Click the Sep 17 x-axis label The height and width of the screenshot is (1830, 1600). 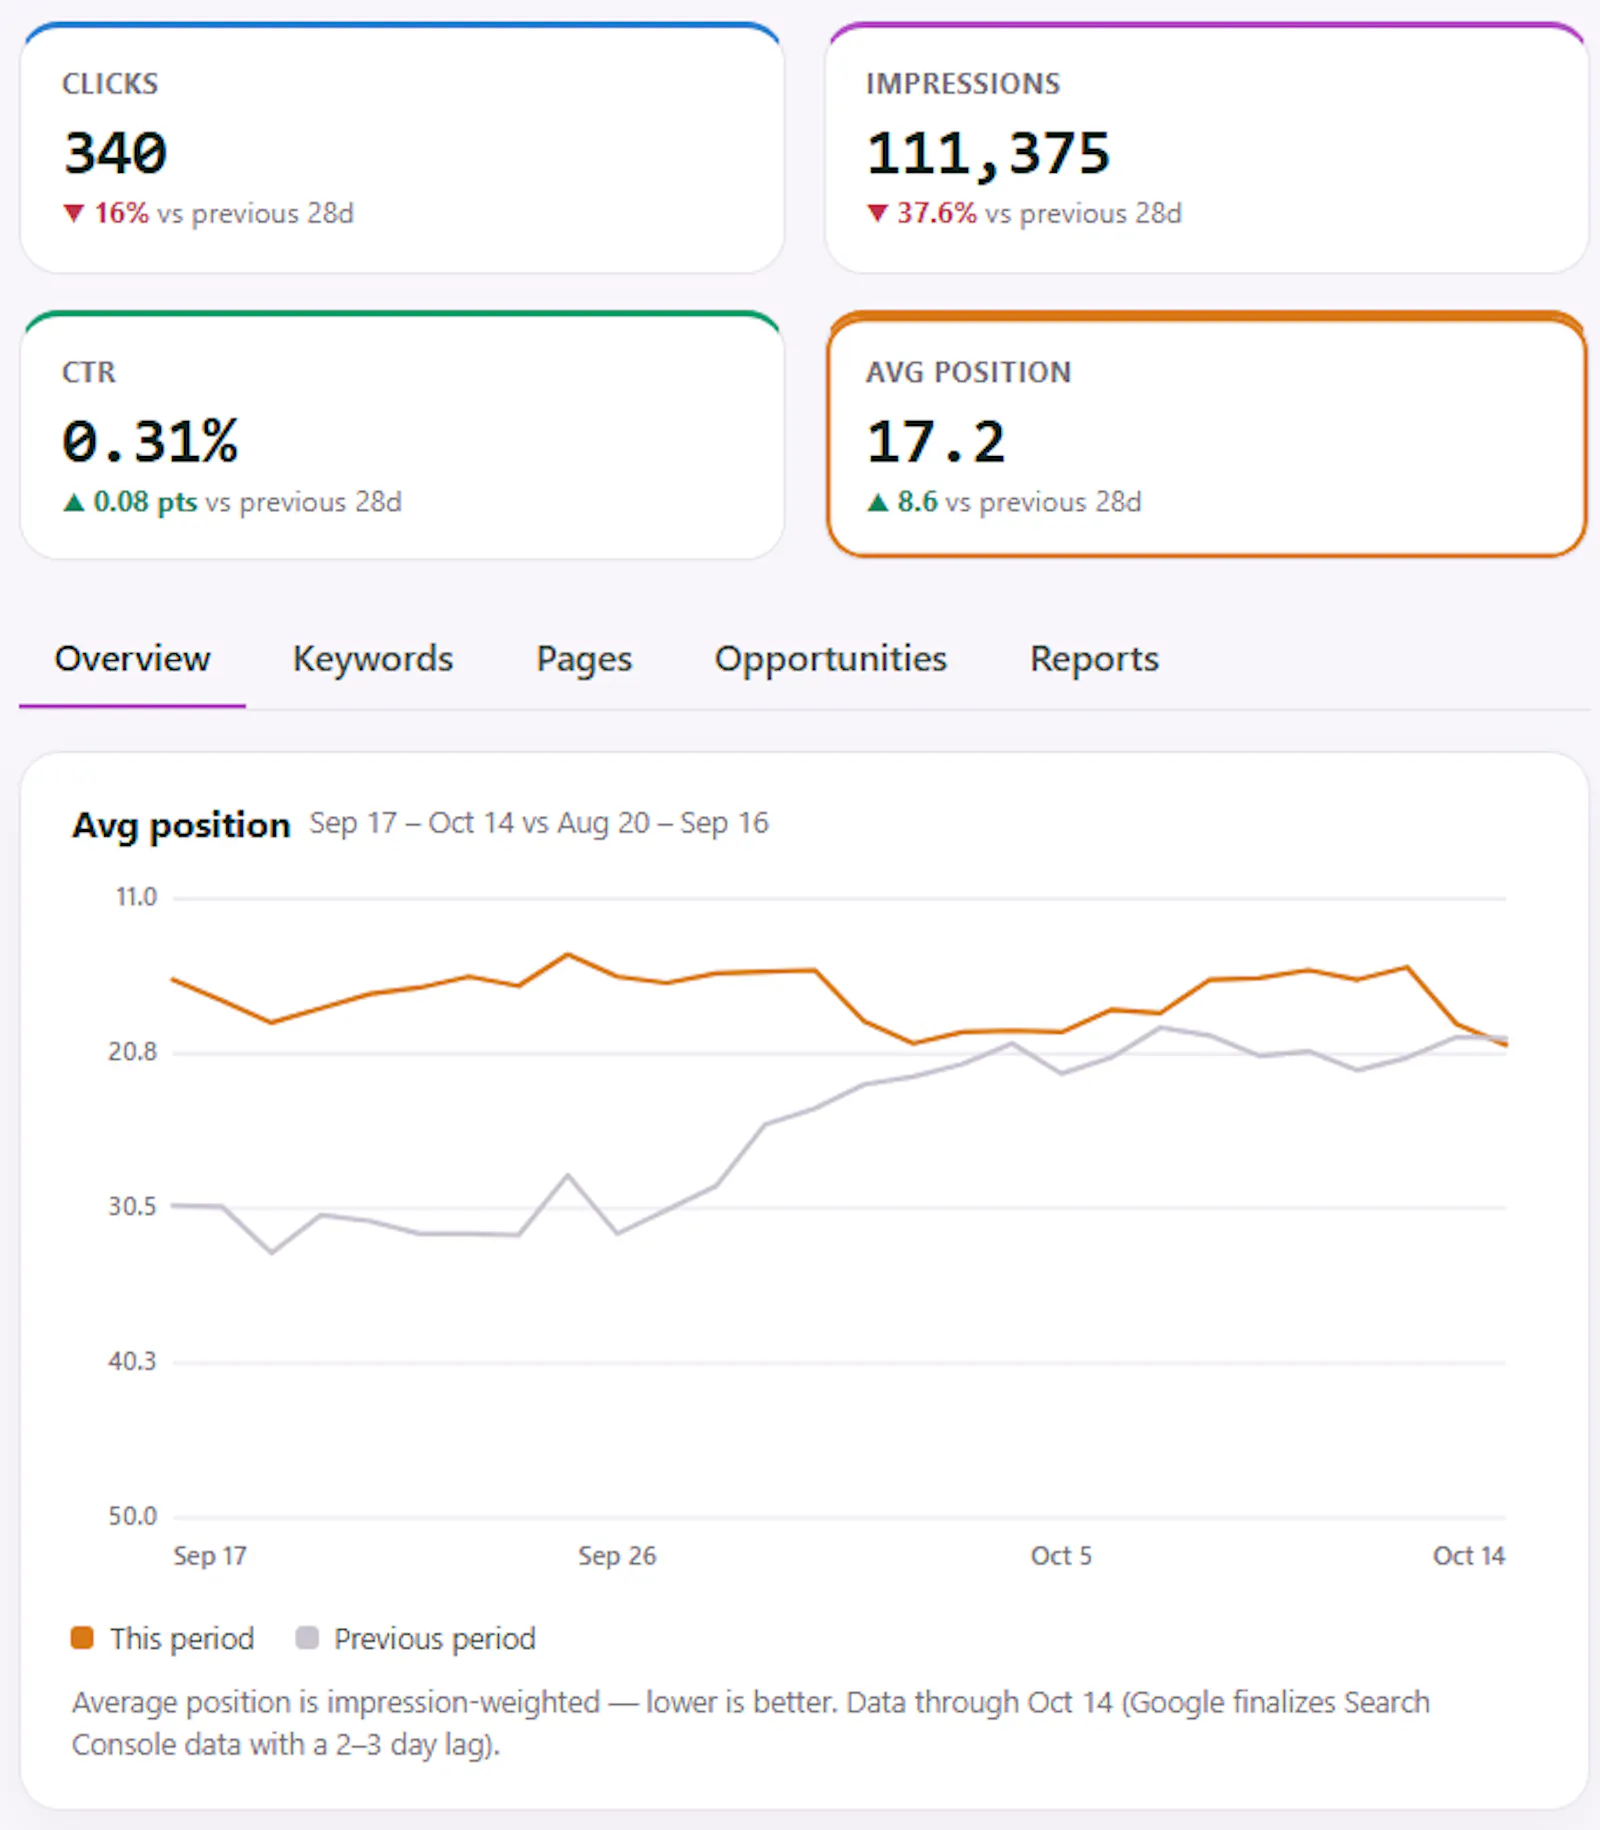[209, 1555]
